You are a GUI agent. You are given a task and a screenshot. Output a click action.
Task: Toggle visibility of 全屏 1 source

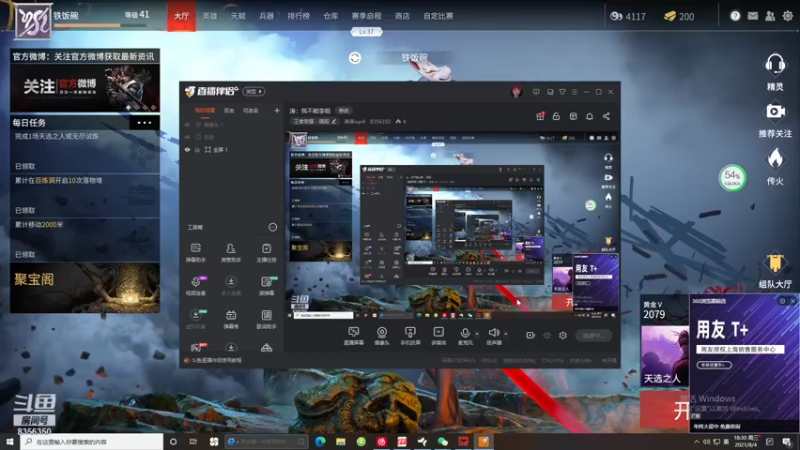tap(187, 149)
